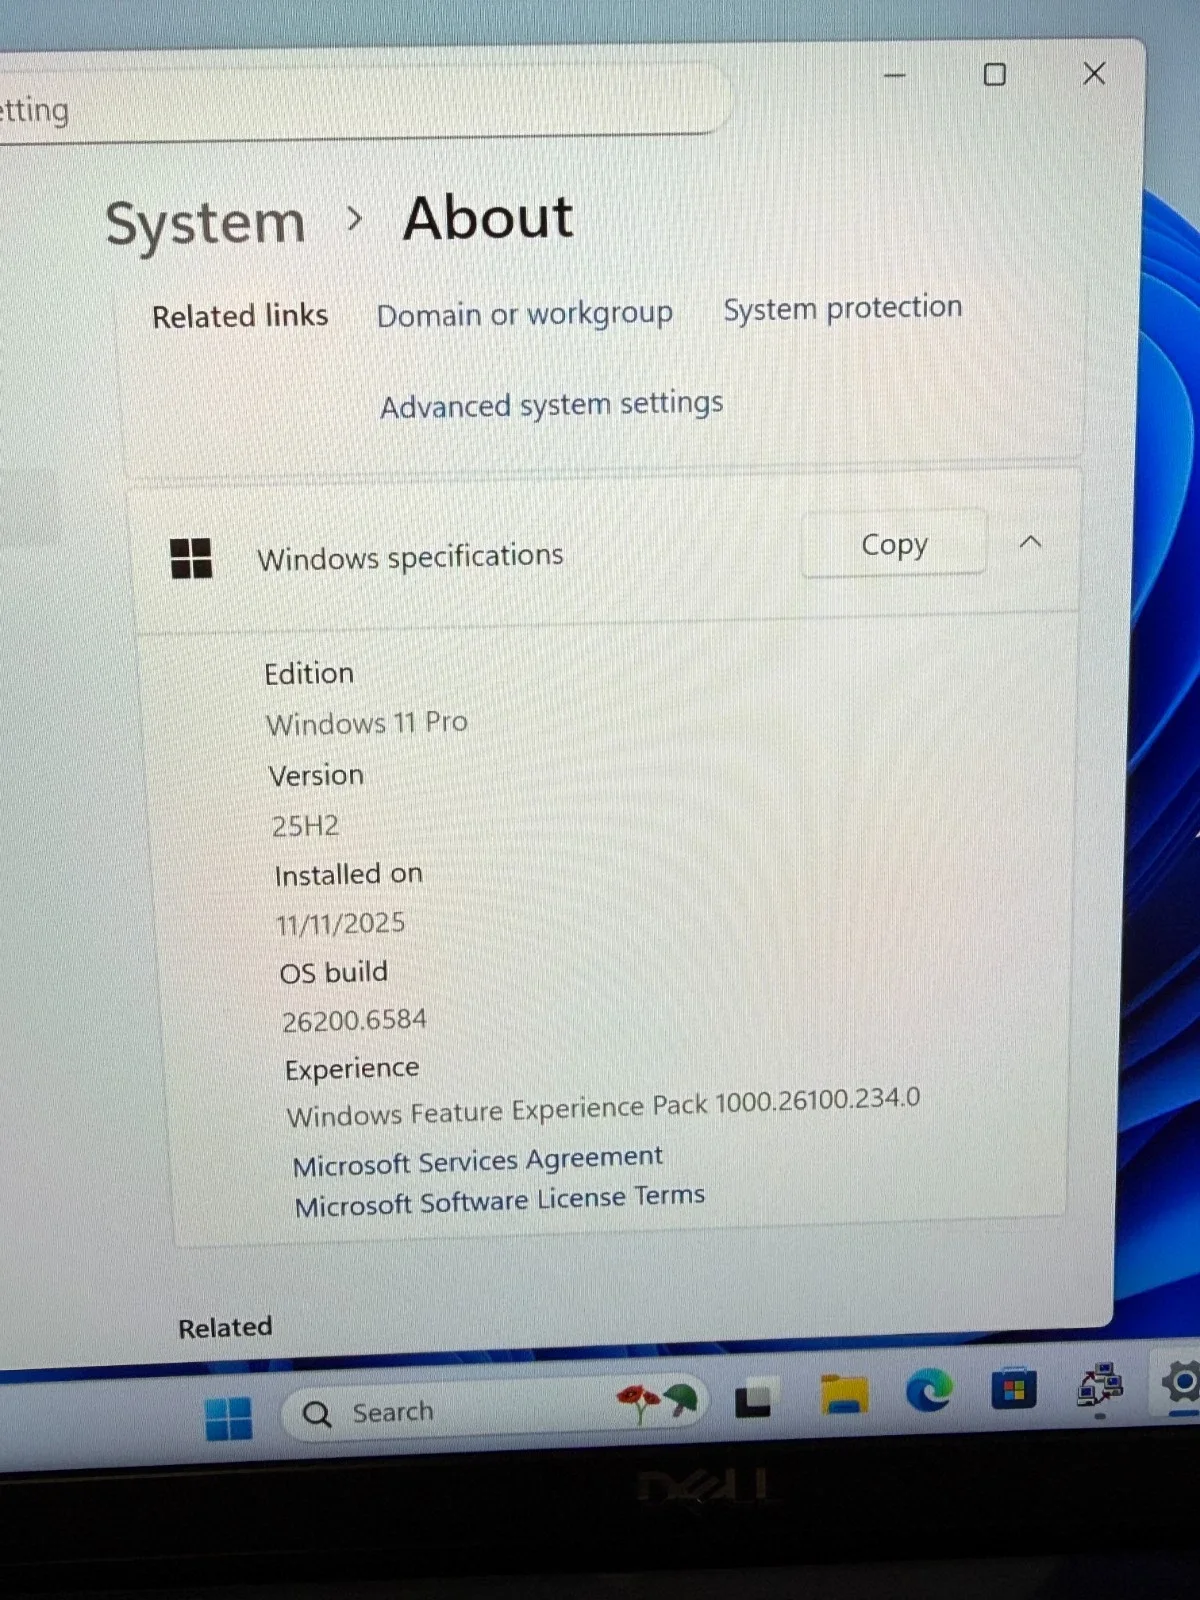This screenshot has height=1600, width=1200.
Task: Click the Windows logo beside Windows specifications
Action: 191,558
